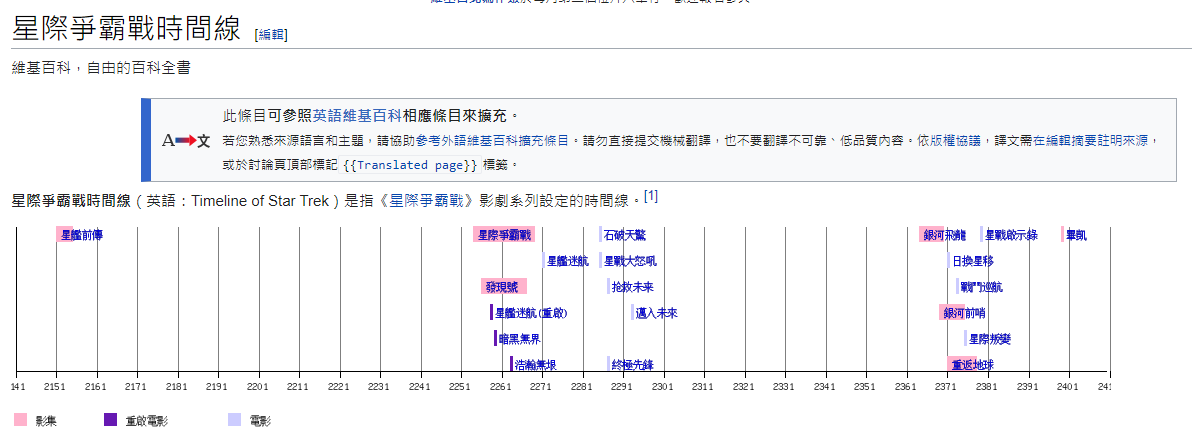Open the 星戰啟示錄 film entry

tap(1010, 235)
